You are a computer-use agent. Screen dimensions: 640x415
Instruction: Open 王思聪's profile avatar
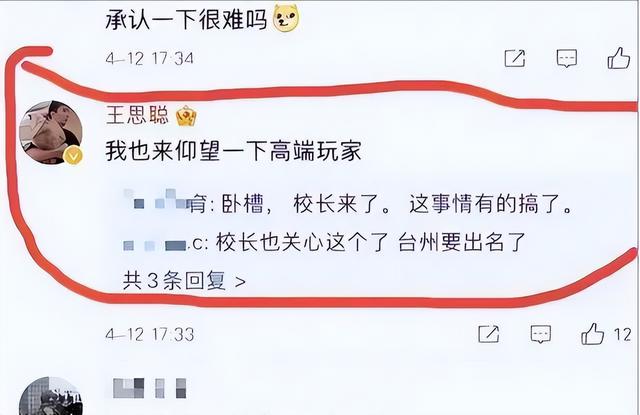(x=51, y=132)
